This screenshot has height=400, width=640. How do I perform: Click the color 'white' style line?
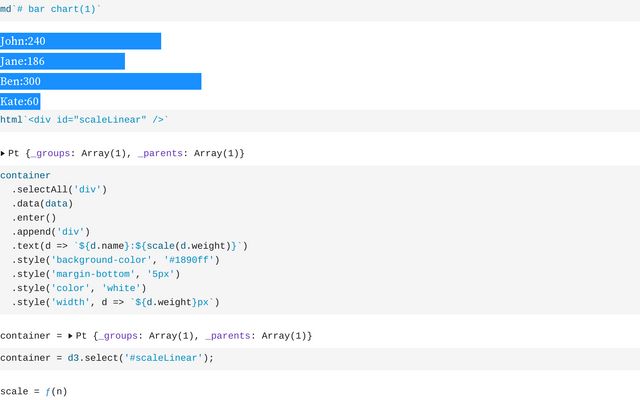coord(79,288)
